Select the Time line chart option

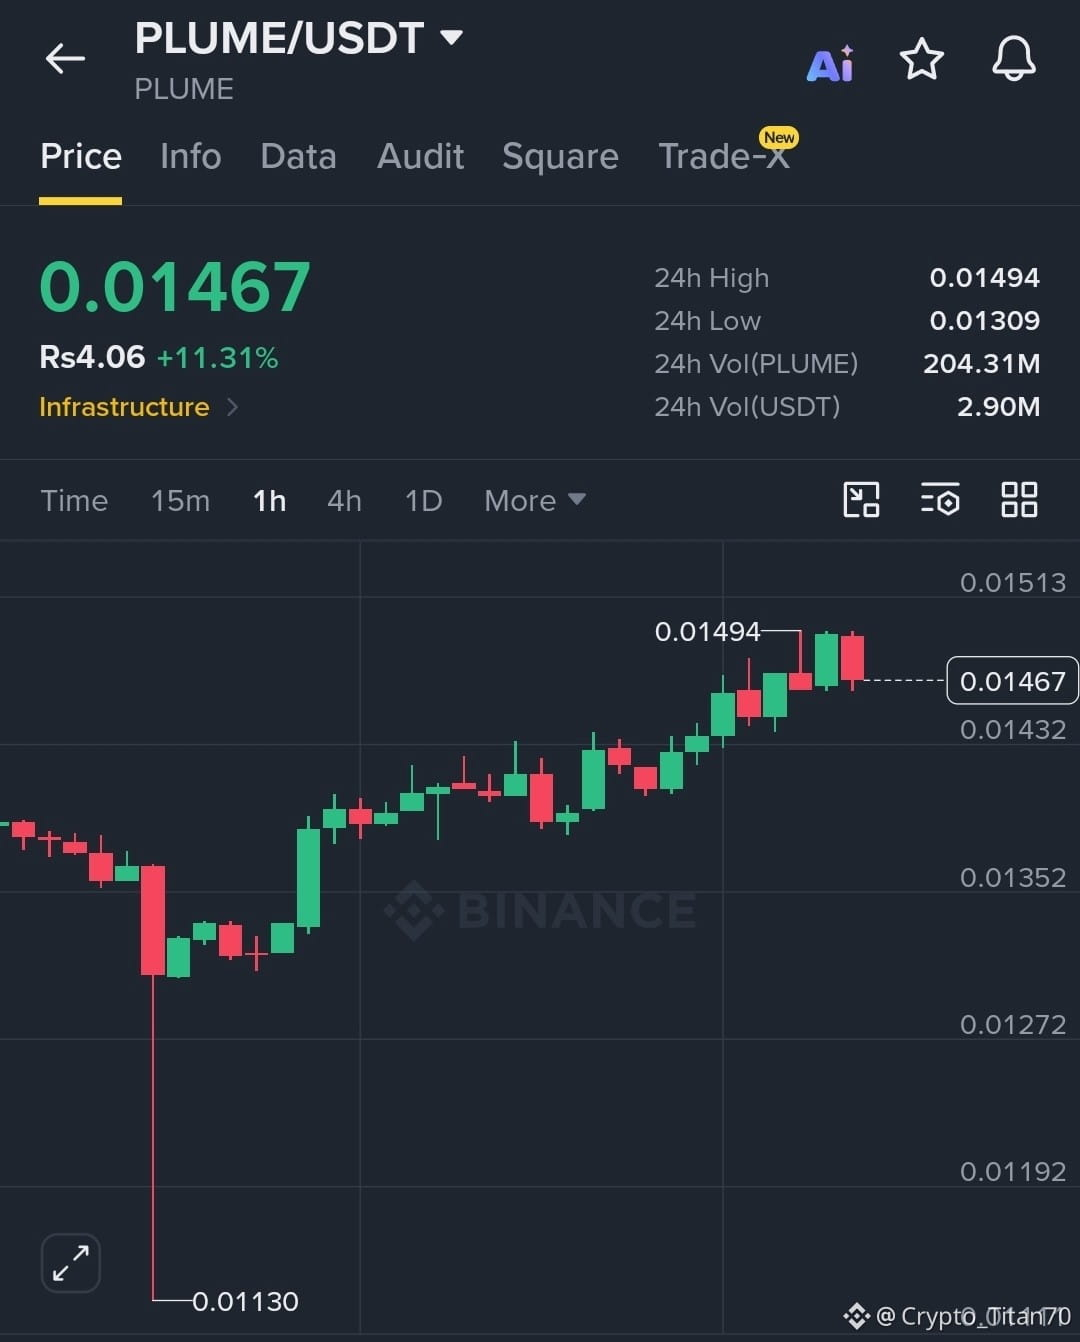pyautogui.click(x=74, y=500)
